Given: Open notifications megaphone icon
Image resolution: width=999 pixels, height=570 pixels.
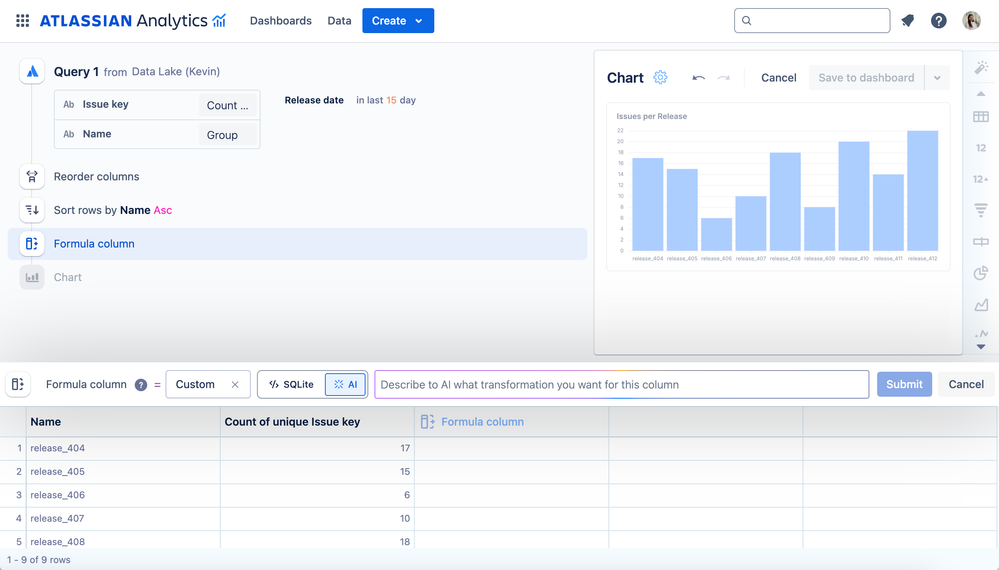Looking at the screenshot, I should 908,20.
